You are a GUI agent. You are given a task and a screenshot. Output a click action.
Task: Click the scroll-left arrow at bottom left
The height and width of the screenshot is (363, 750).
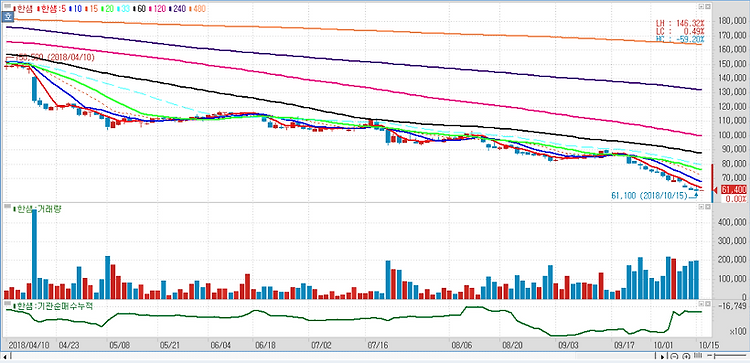[x=5, y=357]
